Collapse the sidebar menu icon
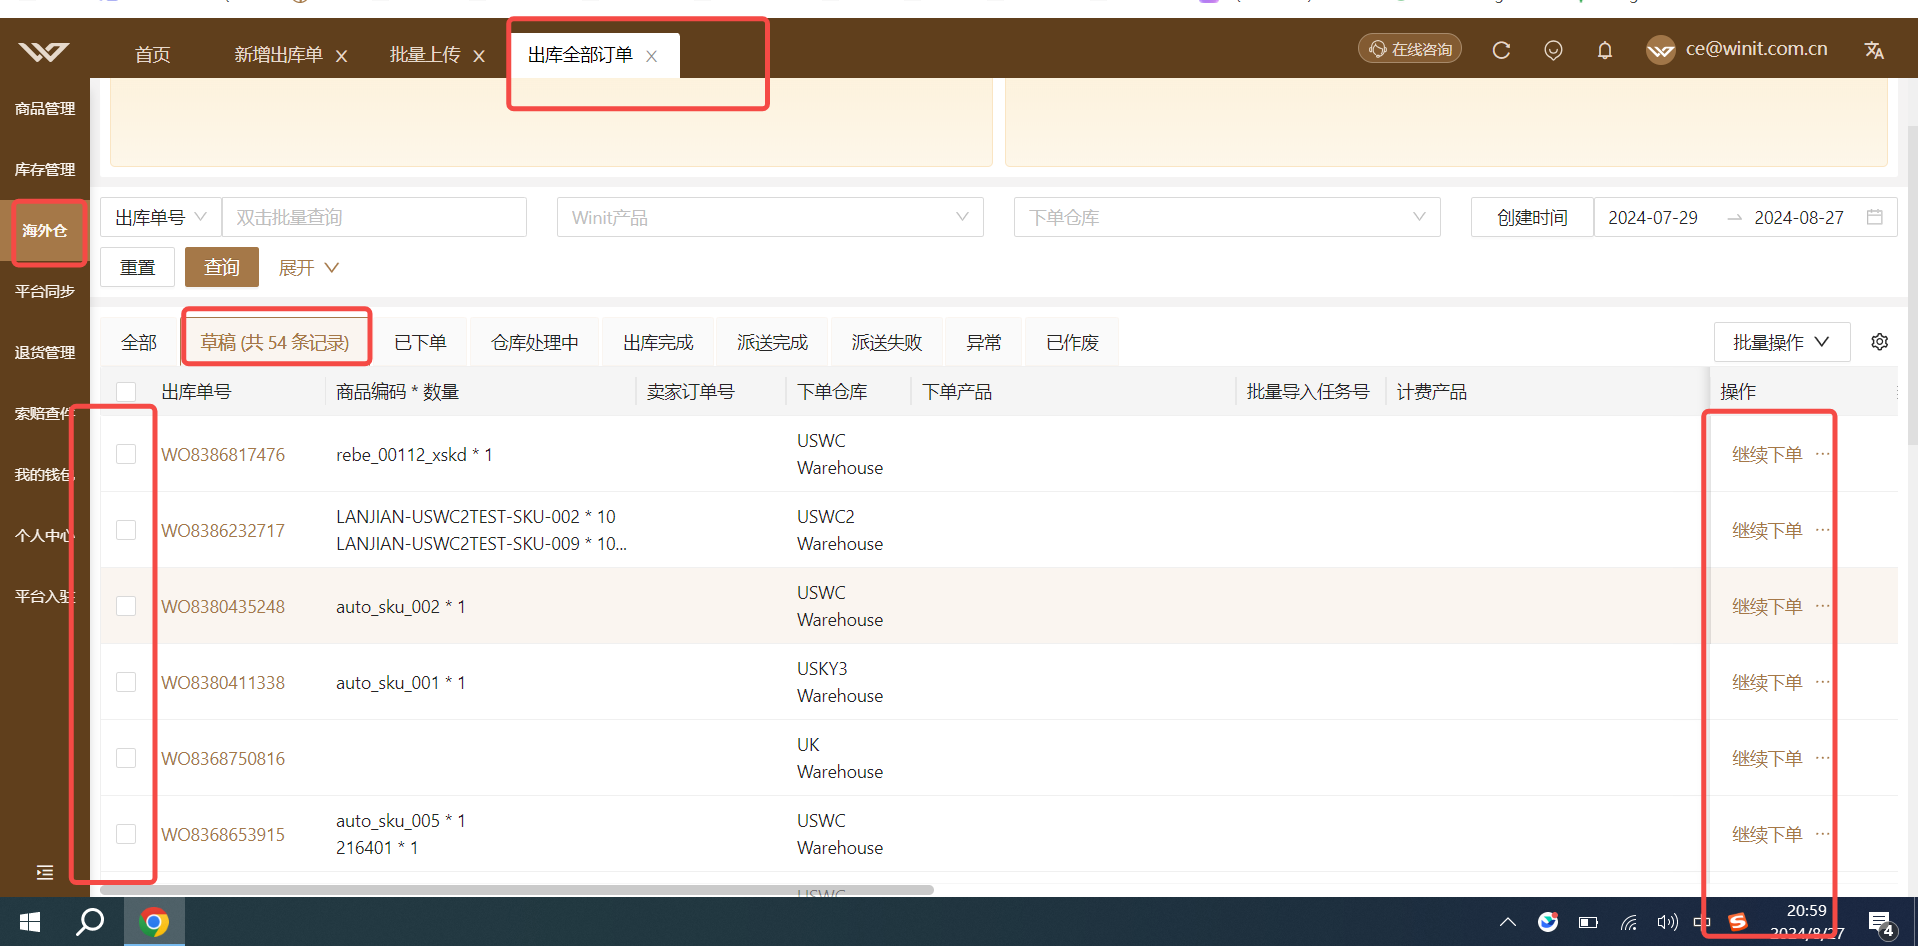The image size is (1918, 946). tap(45, 873)
